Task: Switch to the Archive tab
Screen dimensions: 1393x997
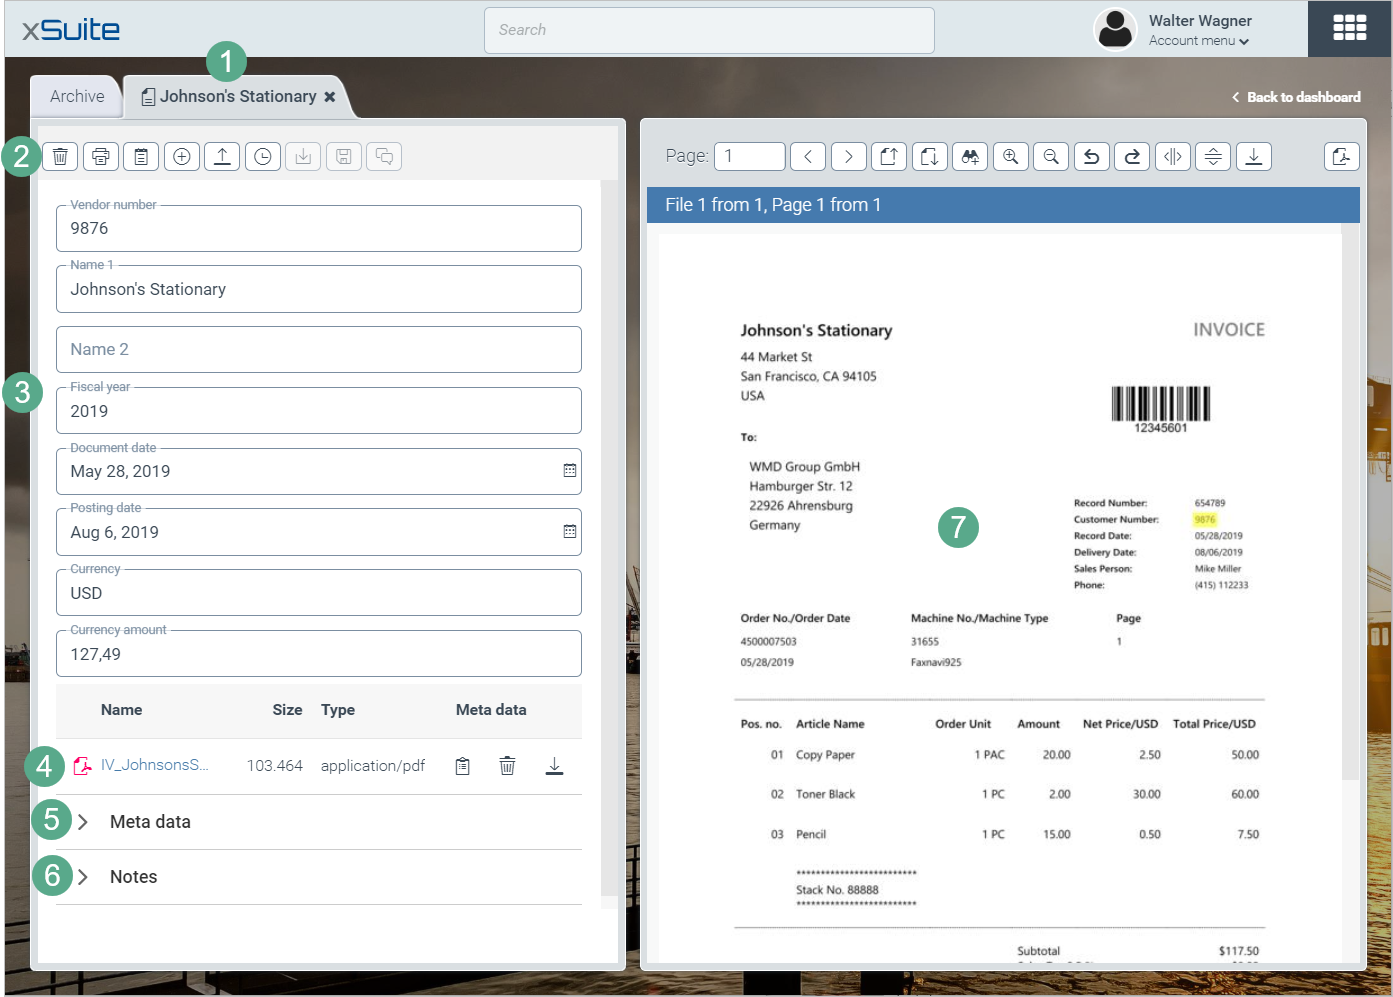Action: (77, 96)
